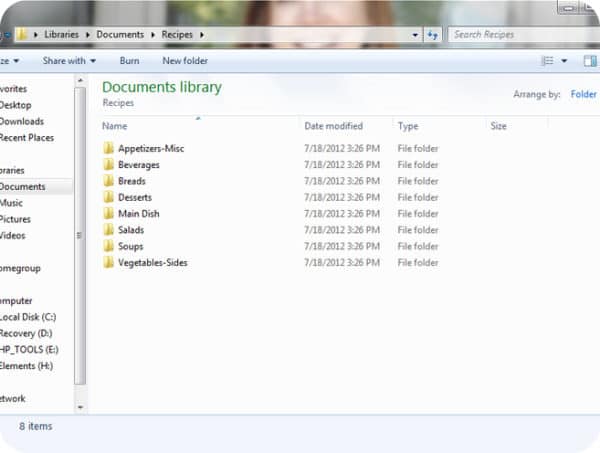600x453 pixels.
Task: Go to Documents in the breadcrumb
Action: [120, 34]
